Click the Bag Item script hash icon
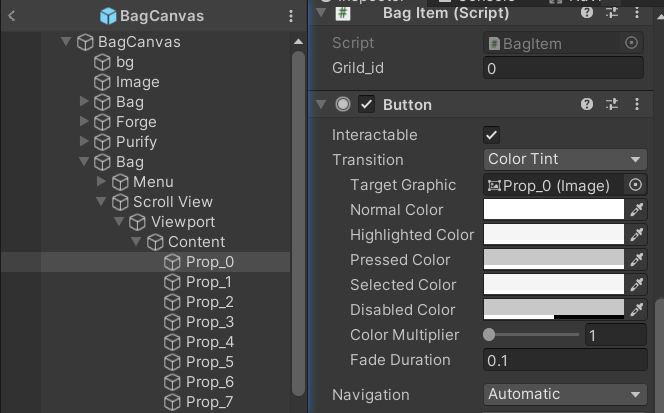Screen dimensions: 664x413 pos(343,13)
